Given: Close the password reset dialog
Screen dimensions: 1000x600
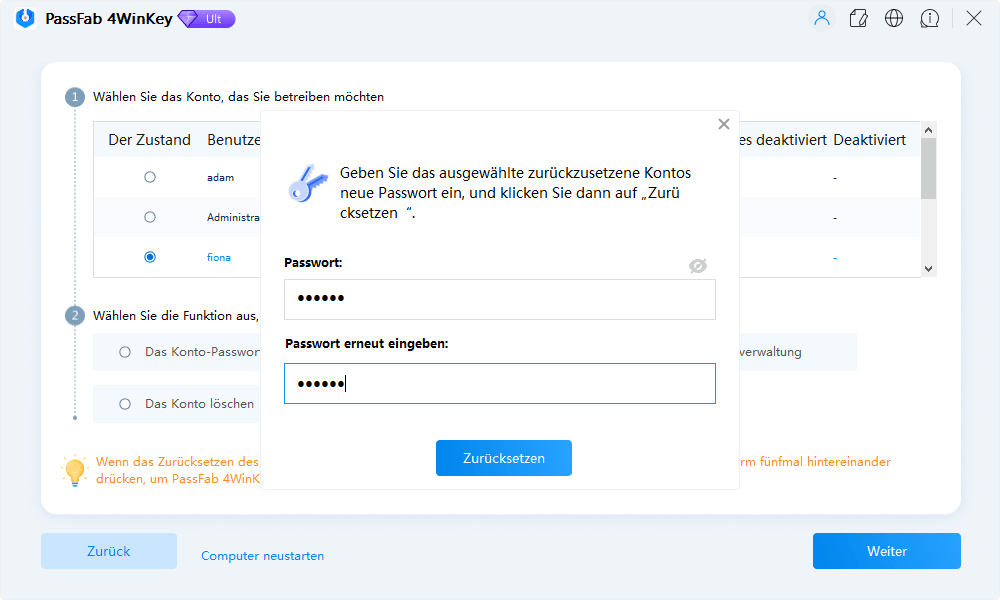Looking at the screenshot, I should click(x=723, y=124).
